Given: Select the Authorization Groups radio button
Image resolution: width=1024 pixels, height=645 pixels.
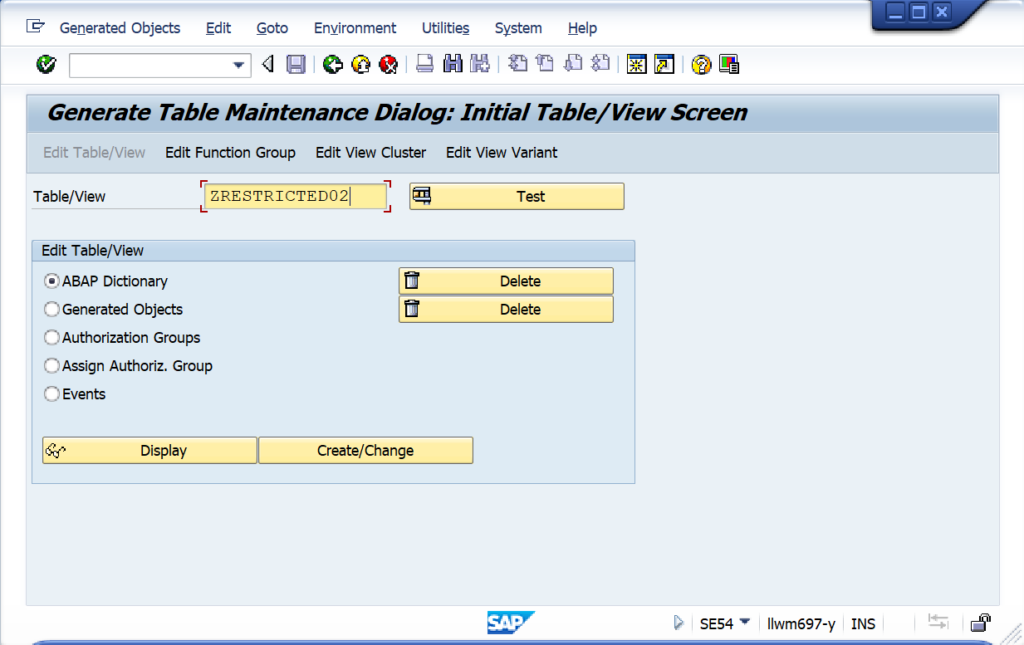Looking at the screenshot, I should (51, 337).
